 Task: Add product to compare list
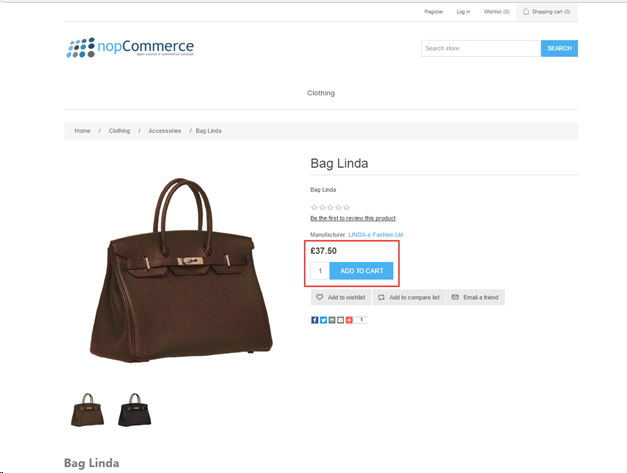click(x=409, y=297)
